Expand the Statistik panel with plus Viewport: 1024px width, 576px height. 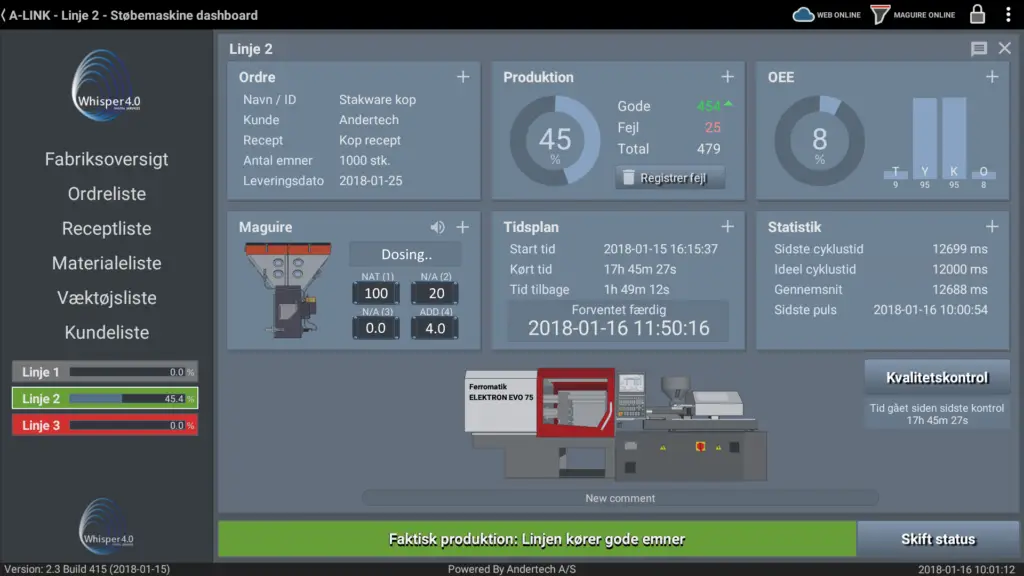[x=992, y=227]
